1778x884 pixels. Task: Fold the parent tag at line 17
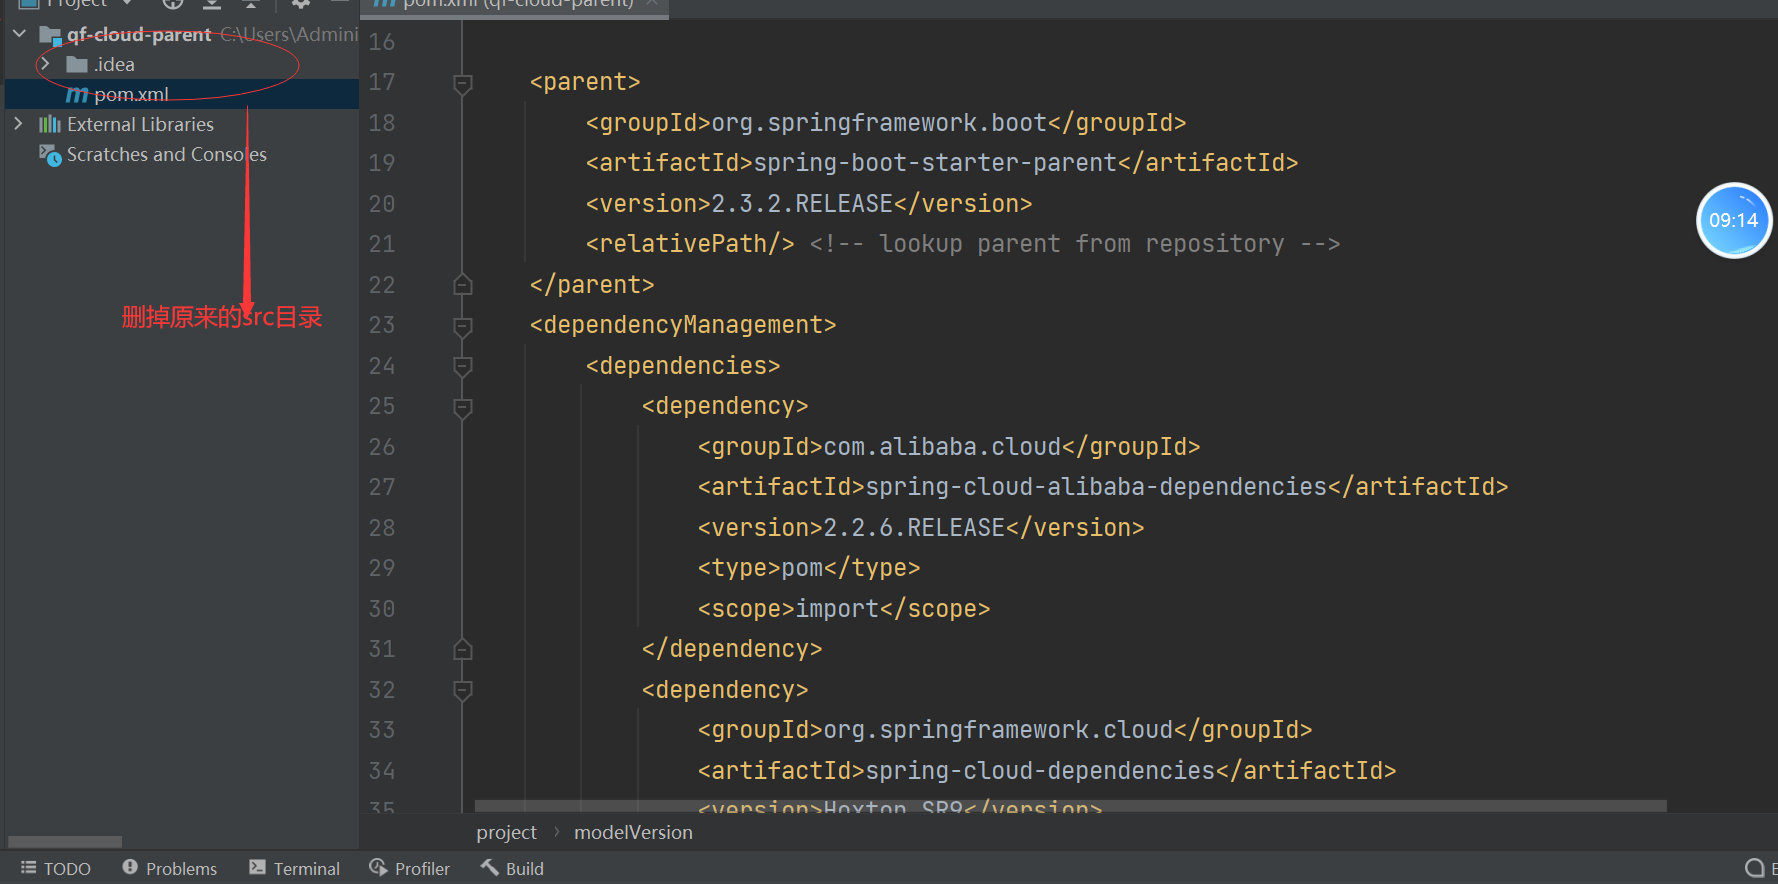[462, 83]
